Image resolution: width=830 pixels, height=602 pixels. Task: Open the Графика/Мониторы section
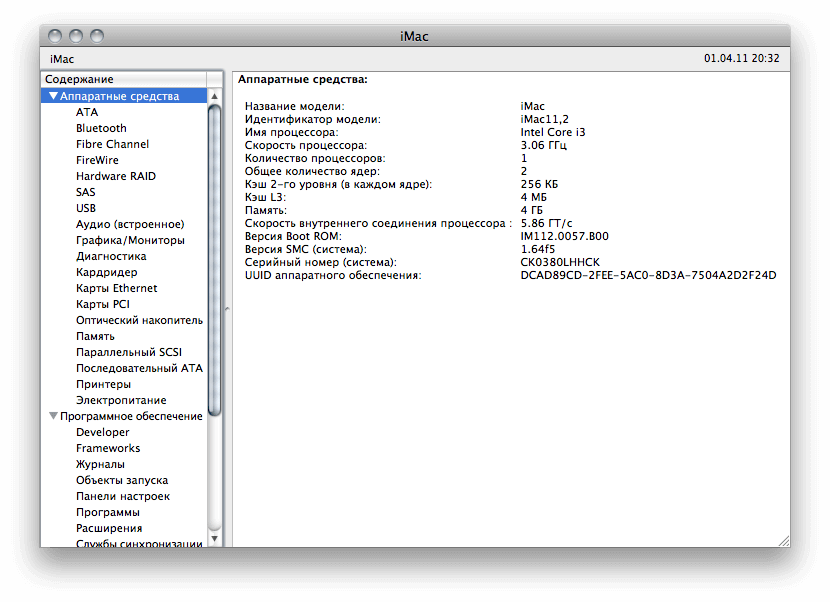[130, 240]
